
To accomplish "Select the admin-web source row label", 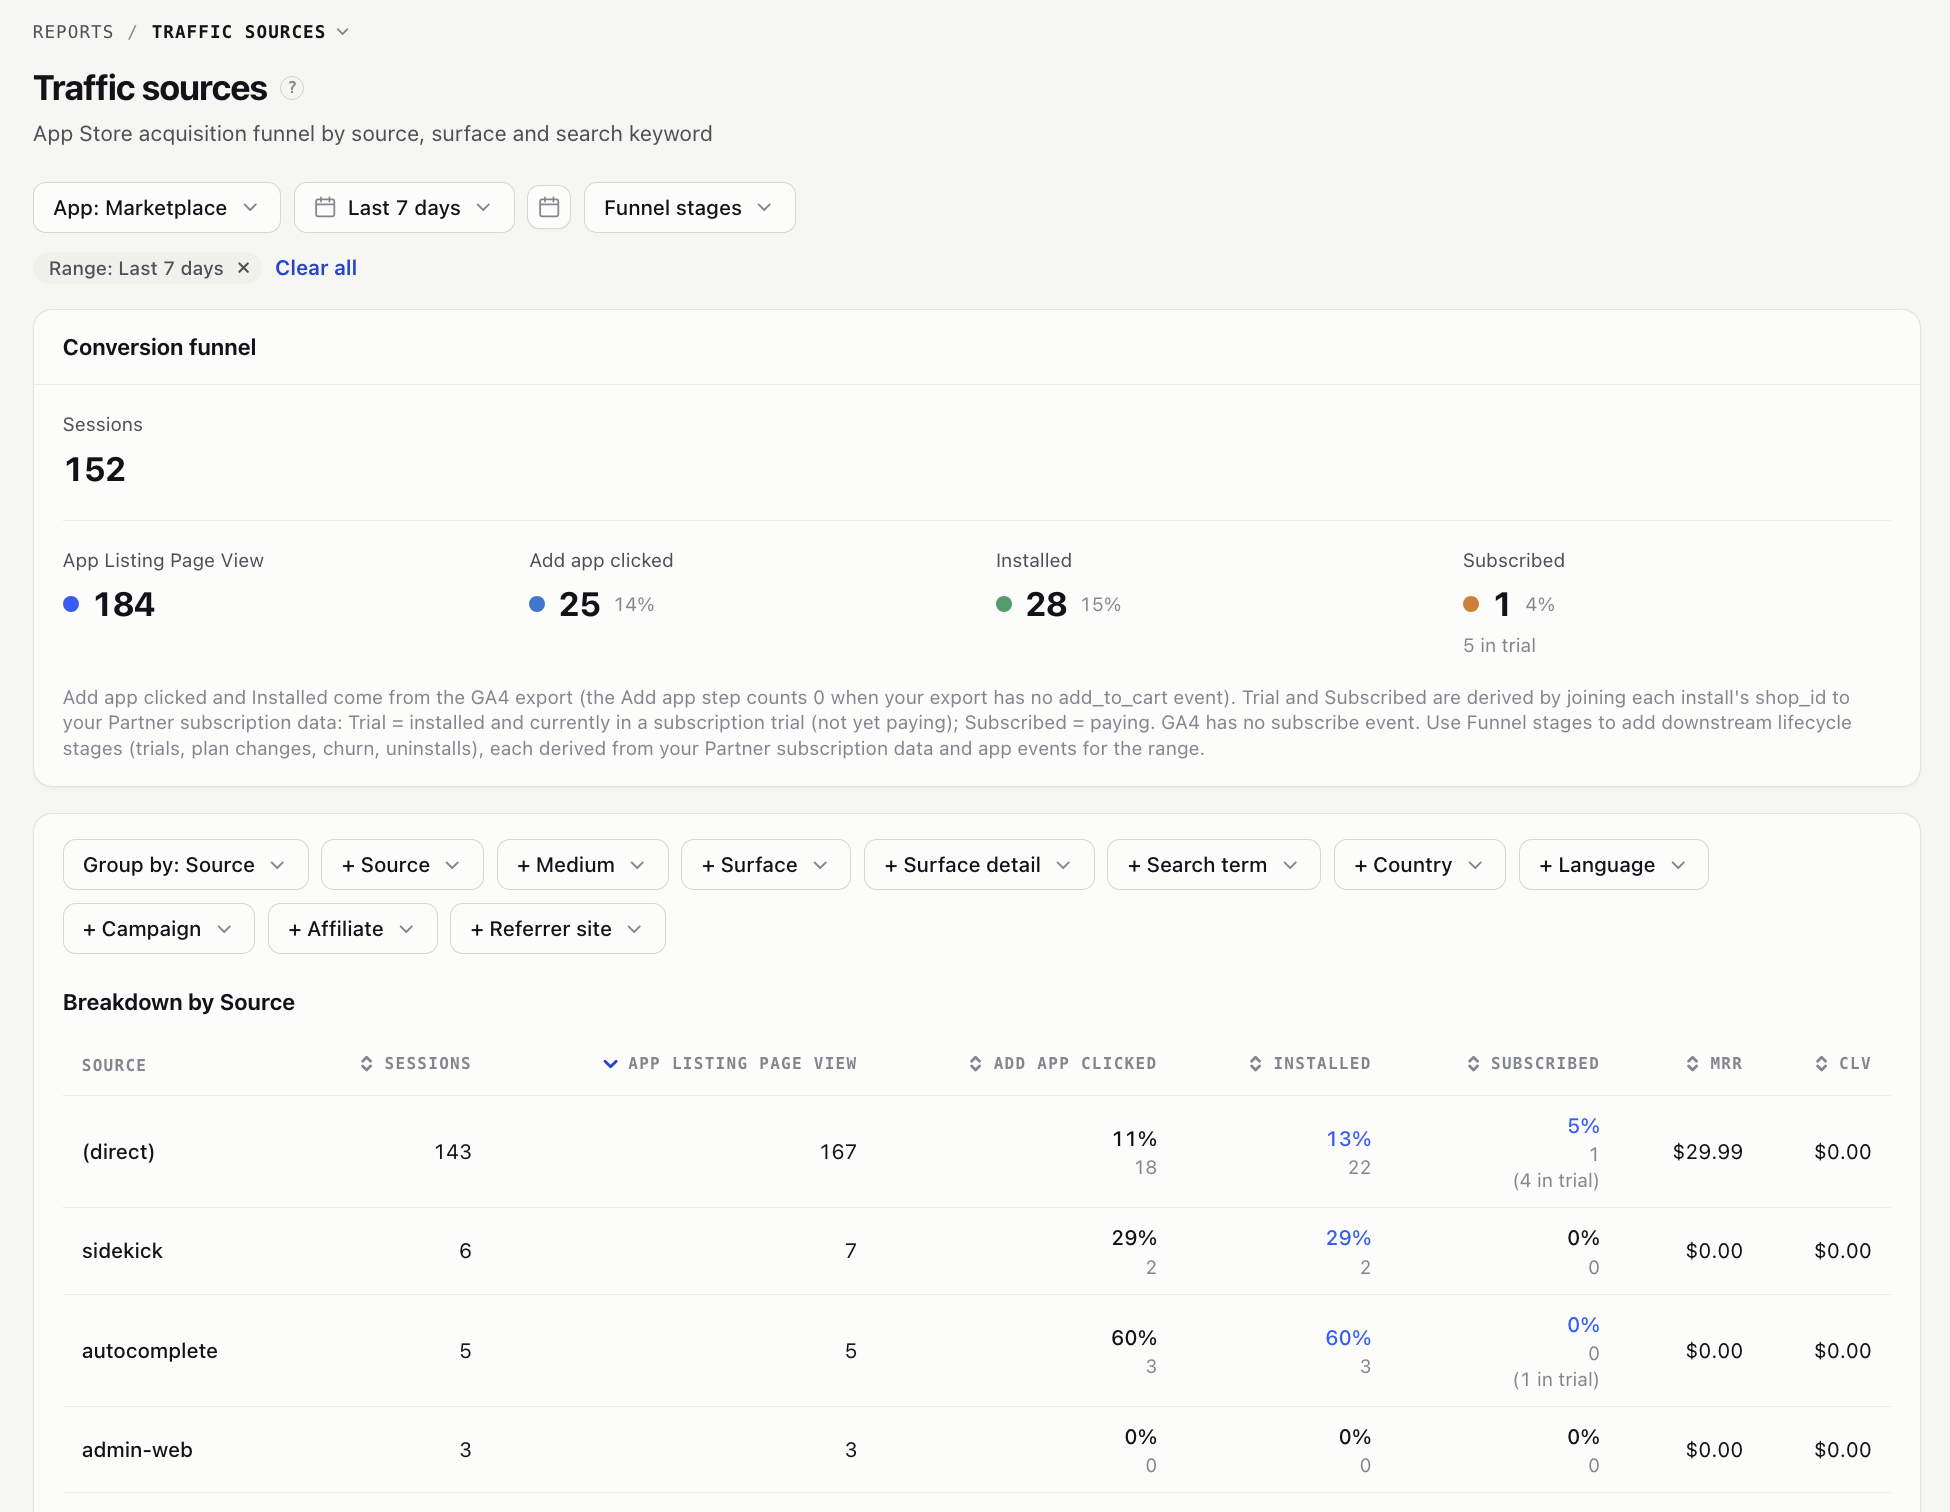I will pyautogui.click(x=137, y=1449).
